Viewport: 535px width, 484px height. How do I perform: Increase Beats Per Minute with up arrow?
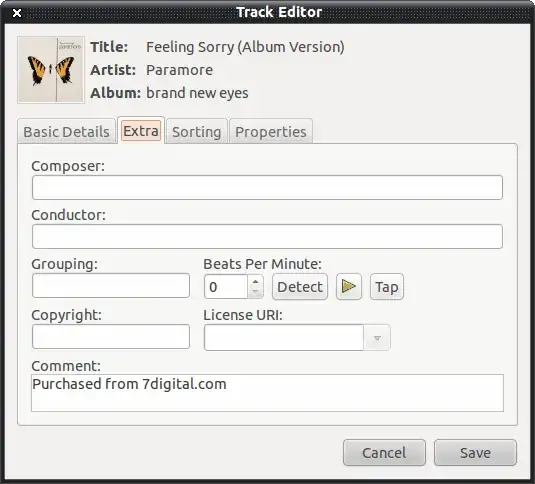255,282
